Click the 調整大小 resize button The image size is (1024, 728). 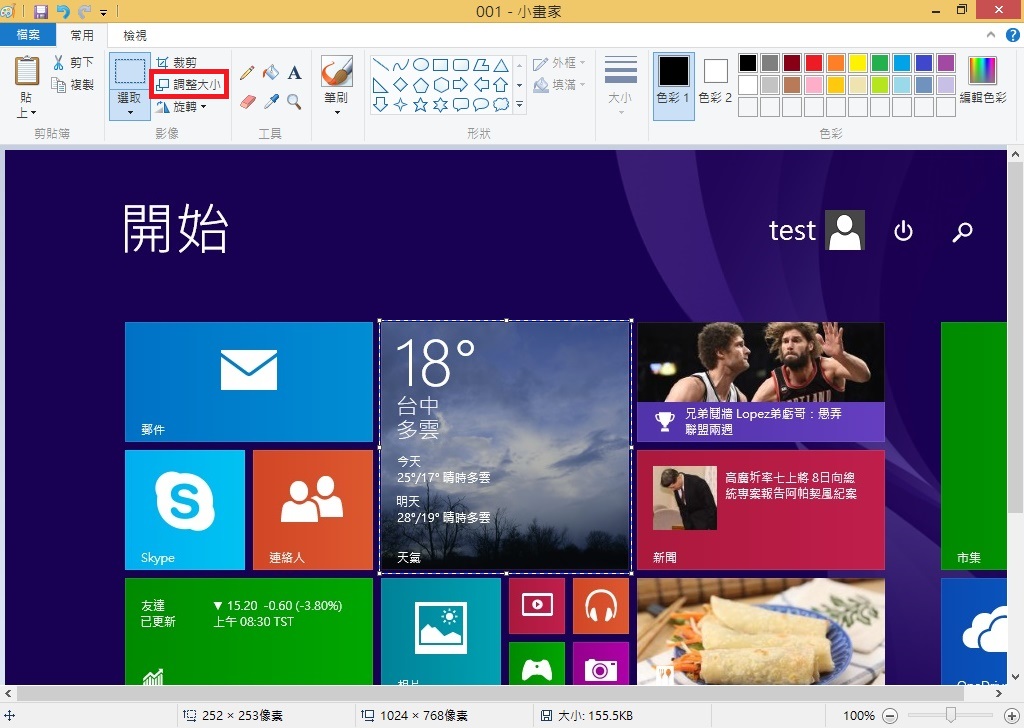pos(189,85)
